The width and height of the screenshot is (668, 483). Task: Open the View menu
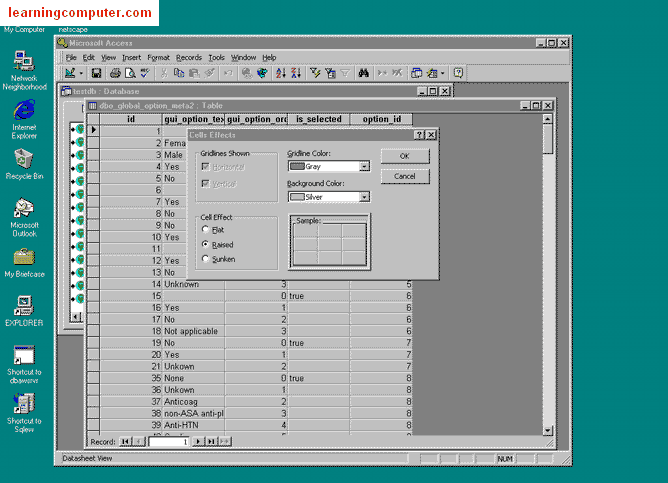click(108, 58)
